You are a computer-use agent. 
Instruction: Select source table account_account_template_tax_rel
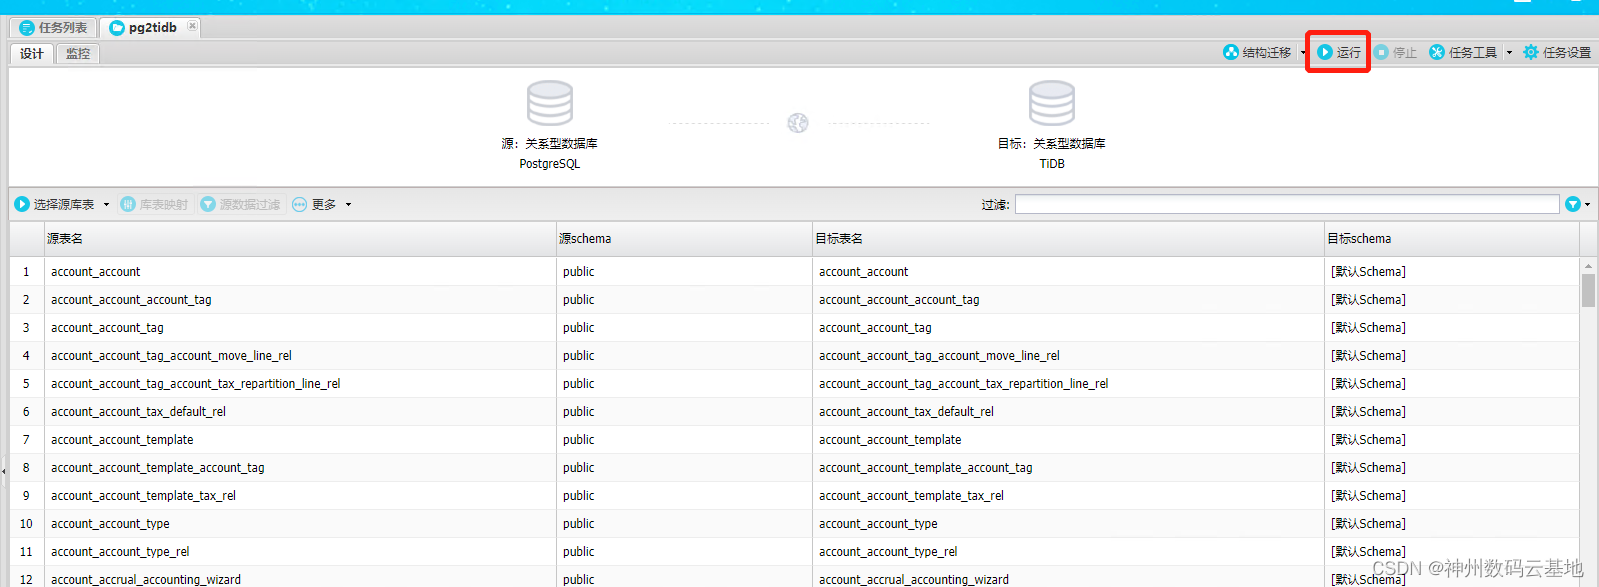point(143,496)
